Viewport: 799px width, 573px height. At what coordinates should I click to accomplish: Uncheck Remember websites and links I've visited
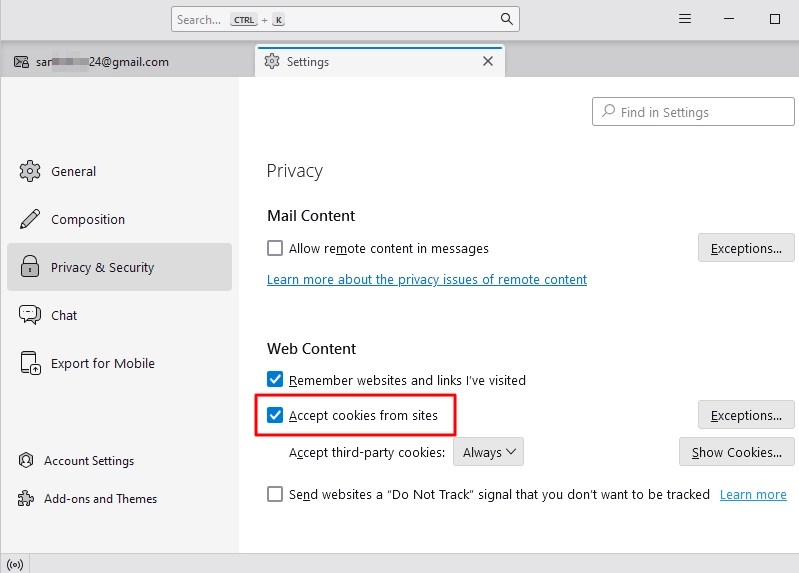coord(275,379)
